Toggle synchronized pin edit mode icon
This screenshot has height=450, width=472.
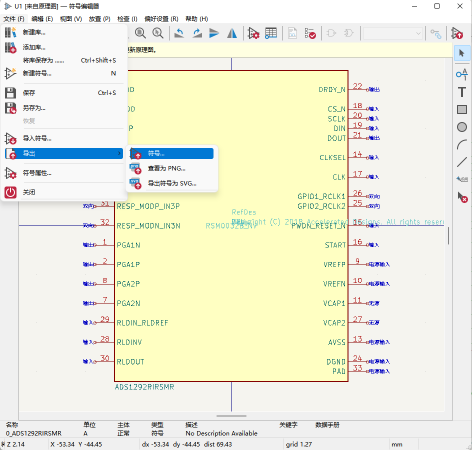coord(436,33)
